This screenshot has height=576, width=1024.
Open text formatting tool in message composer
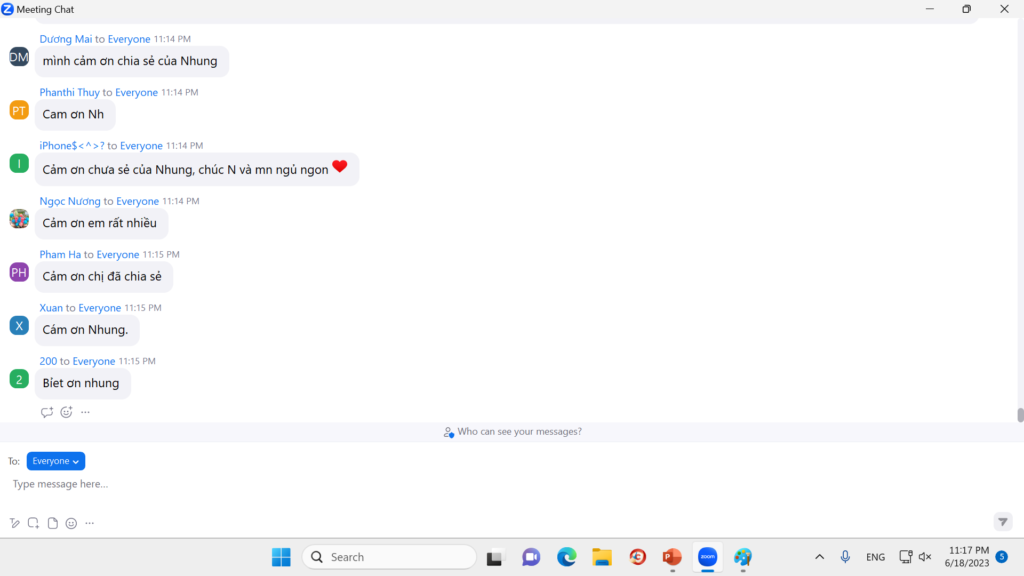(14, 523)
